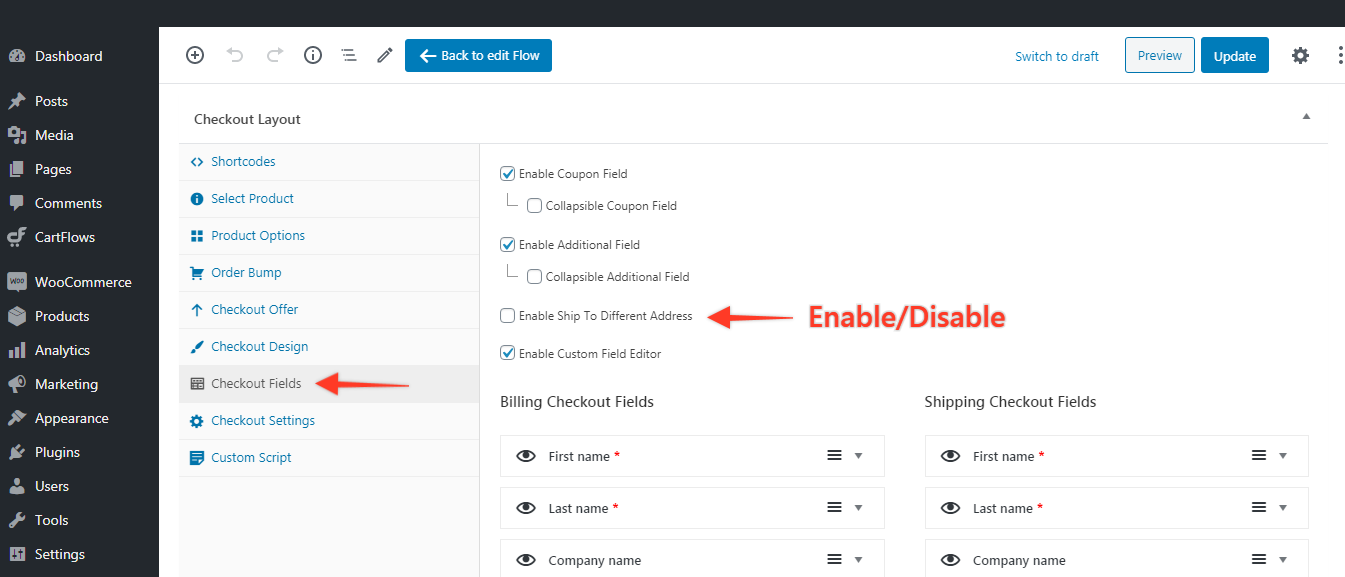The width and height of the screenshot is (1345, 577).
Task: Expand shipping Company name field options
Action: [x=1282, y=559]
